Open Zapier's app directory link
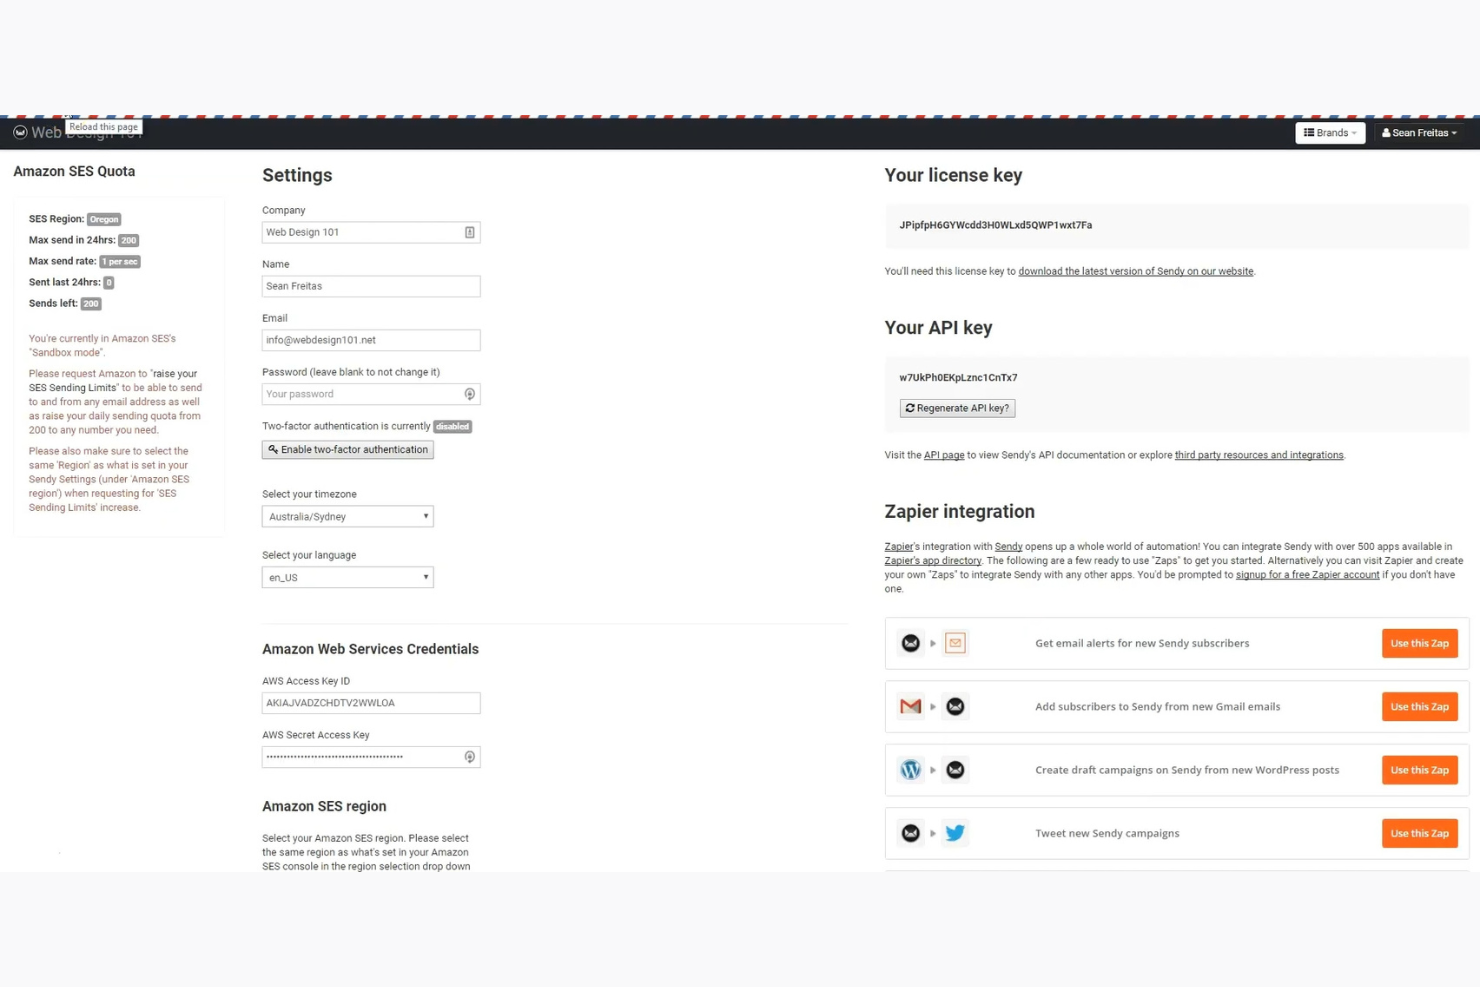The height and width of the screenshot is (987, 1480). (933, 561)
